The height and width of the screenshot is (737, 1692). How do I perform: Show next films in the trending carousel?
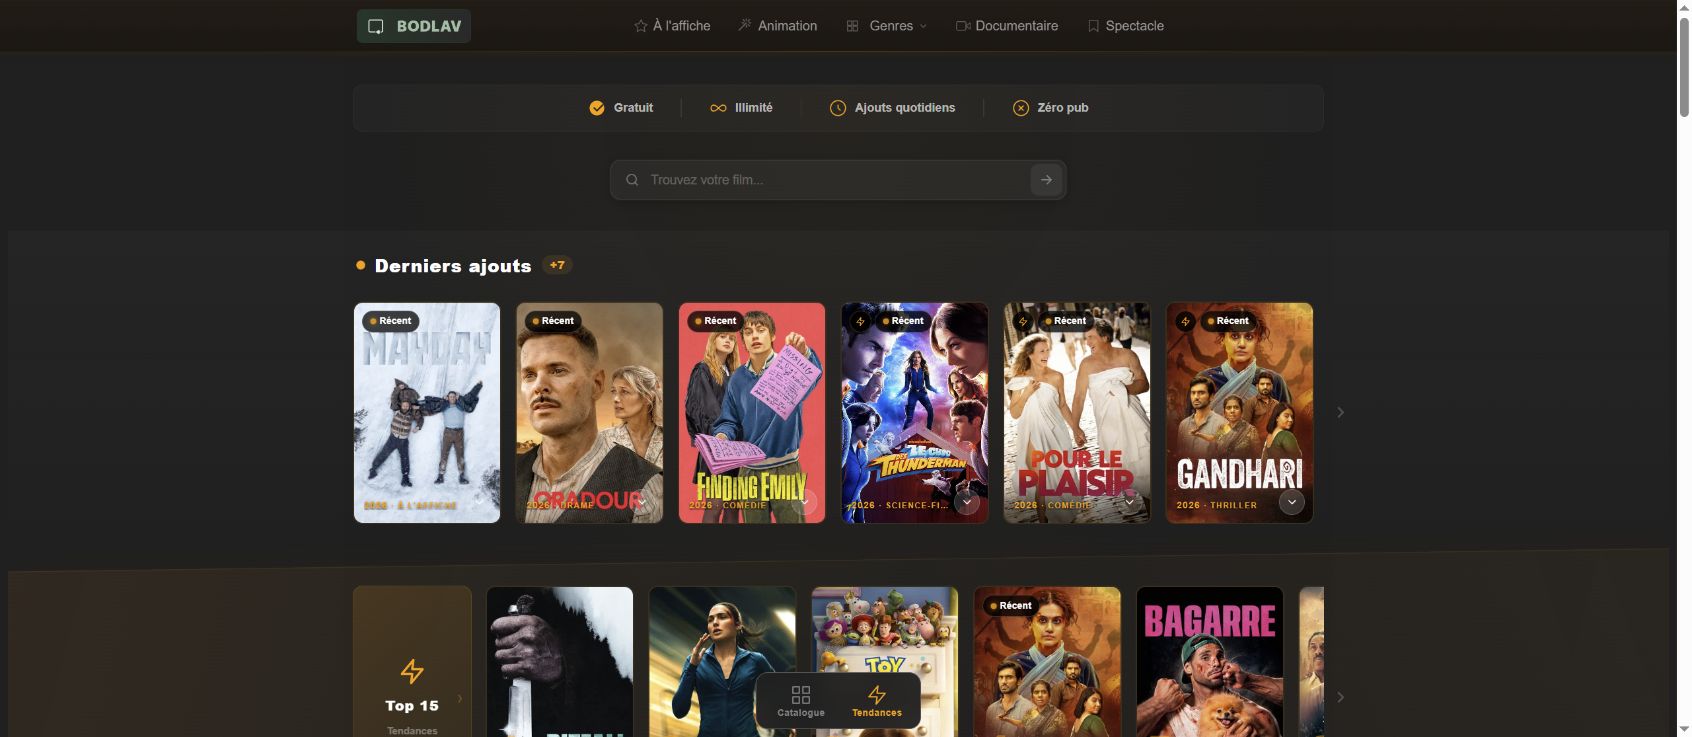1341,697
